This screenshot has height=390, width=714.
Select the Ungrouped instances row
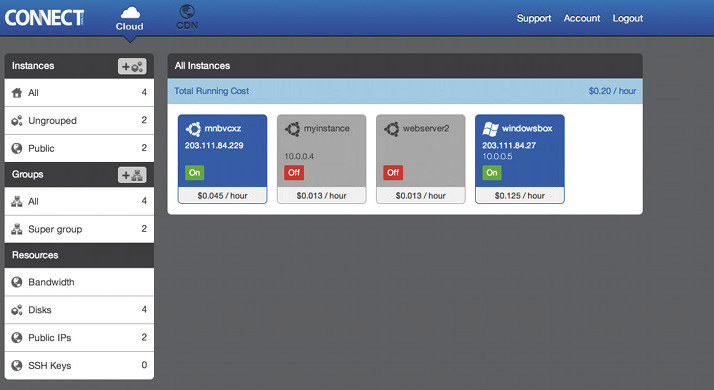pos(79,120)
